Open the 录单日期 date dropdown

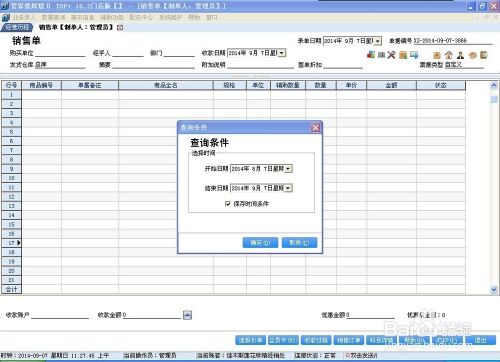[x=377, y=41]
